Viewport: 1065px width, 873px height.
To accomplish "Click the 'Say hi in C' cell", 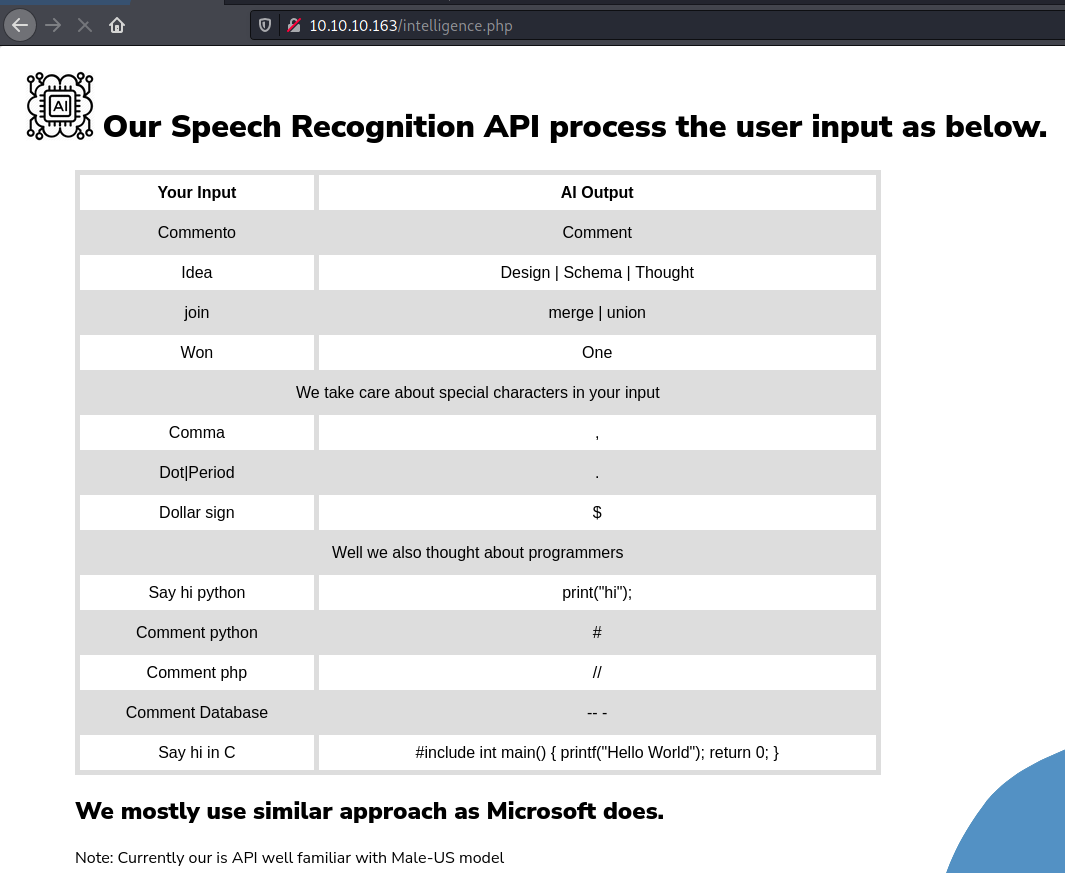I will (197, 753).
